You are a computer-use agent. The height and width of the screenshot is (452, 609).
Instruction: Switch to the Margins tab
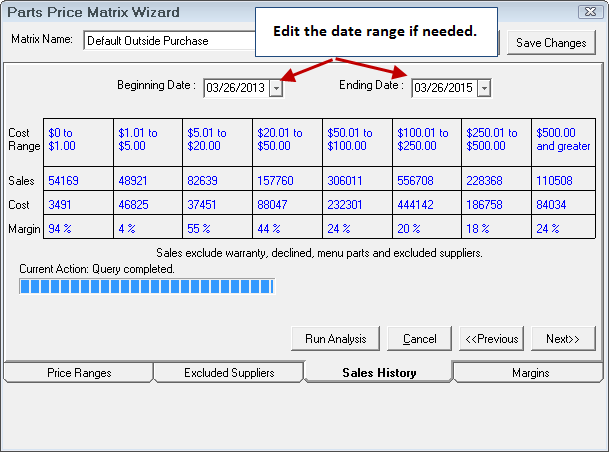click(528, 373)
